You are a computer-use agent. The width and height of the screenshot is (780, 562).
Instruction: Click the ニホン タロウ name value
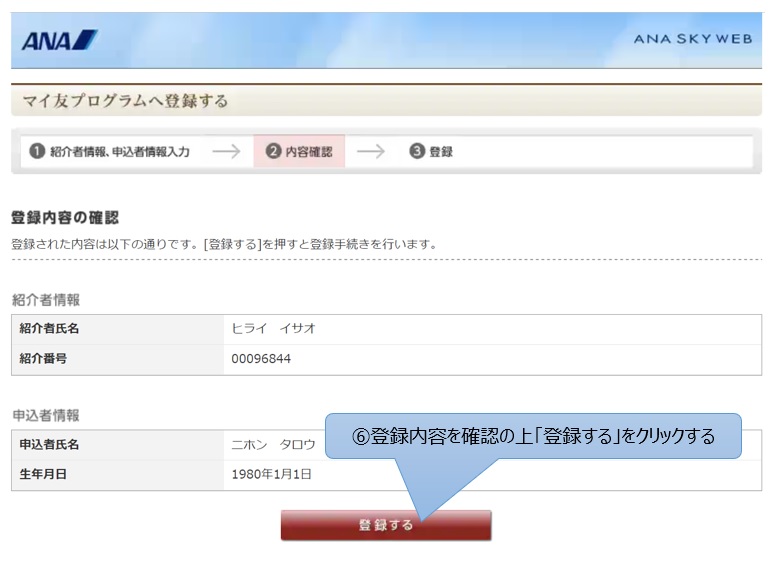273,444
